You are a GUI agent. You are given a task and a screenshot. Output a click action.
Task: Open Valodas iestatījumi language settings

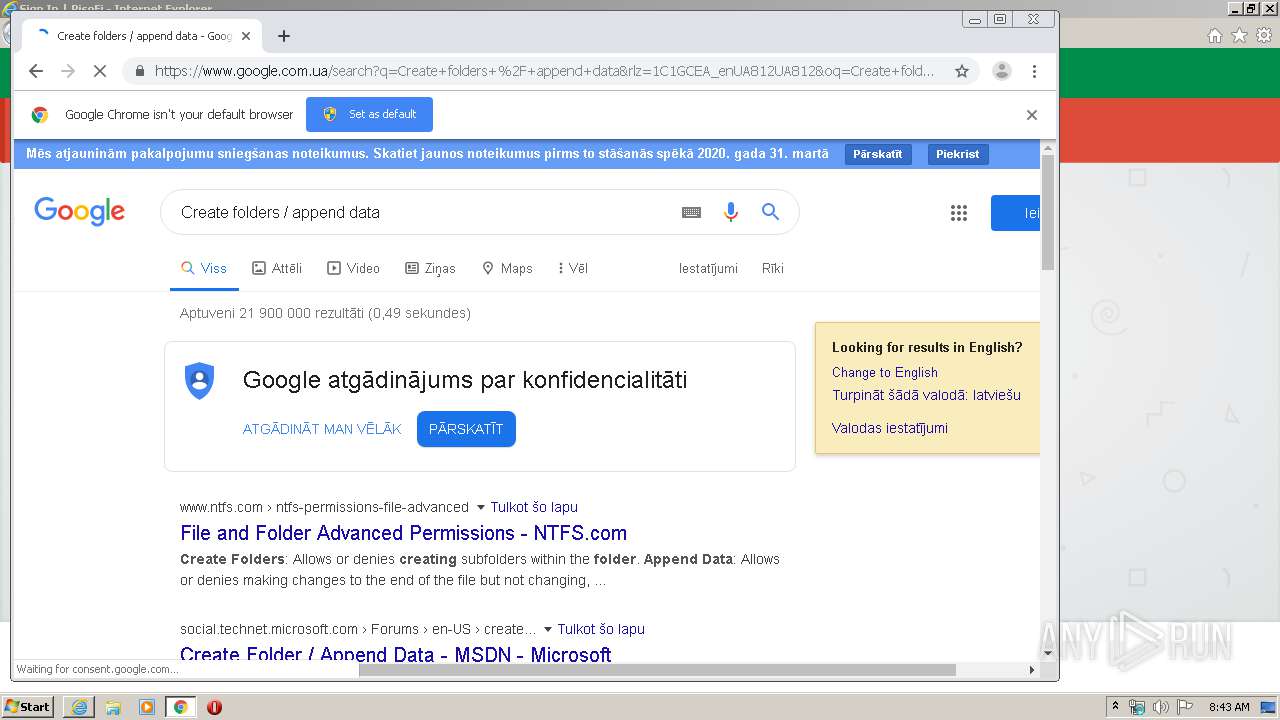[890, 428]
